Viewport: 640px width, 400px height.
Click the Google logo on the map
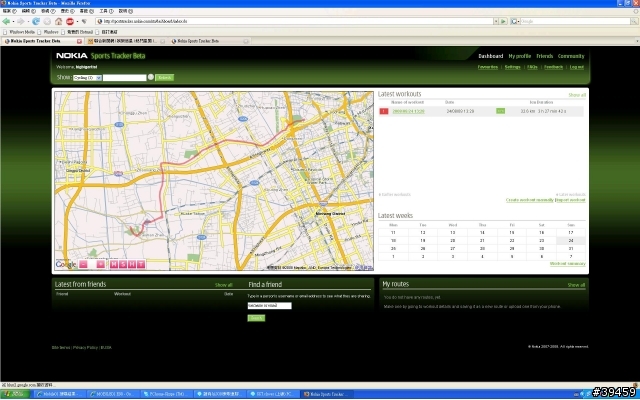pos(66,264)
